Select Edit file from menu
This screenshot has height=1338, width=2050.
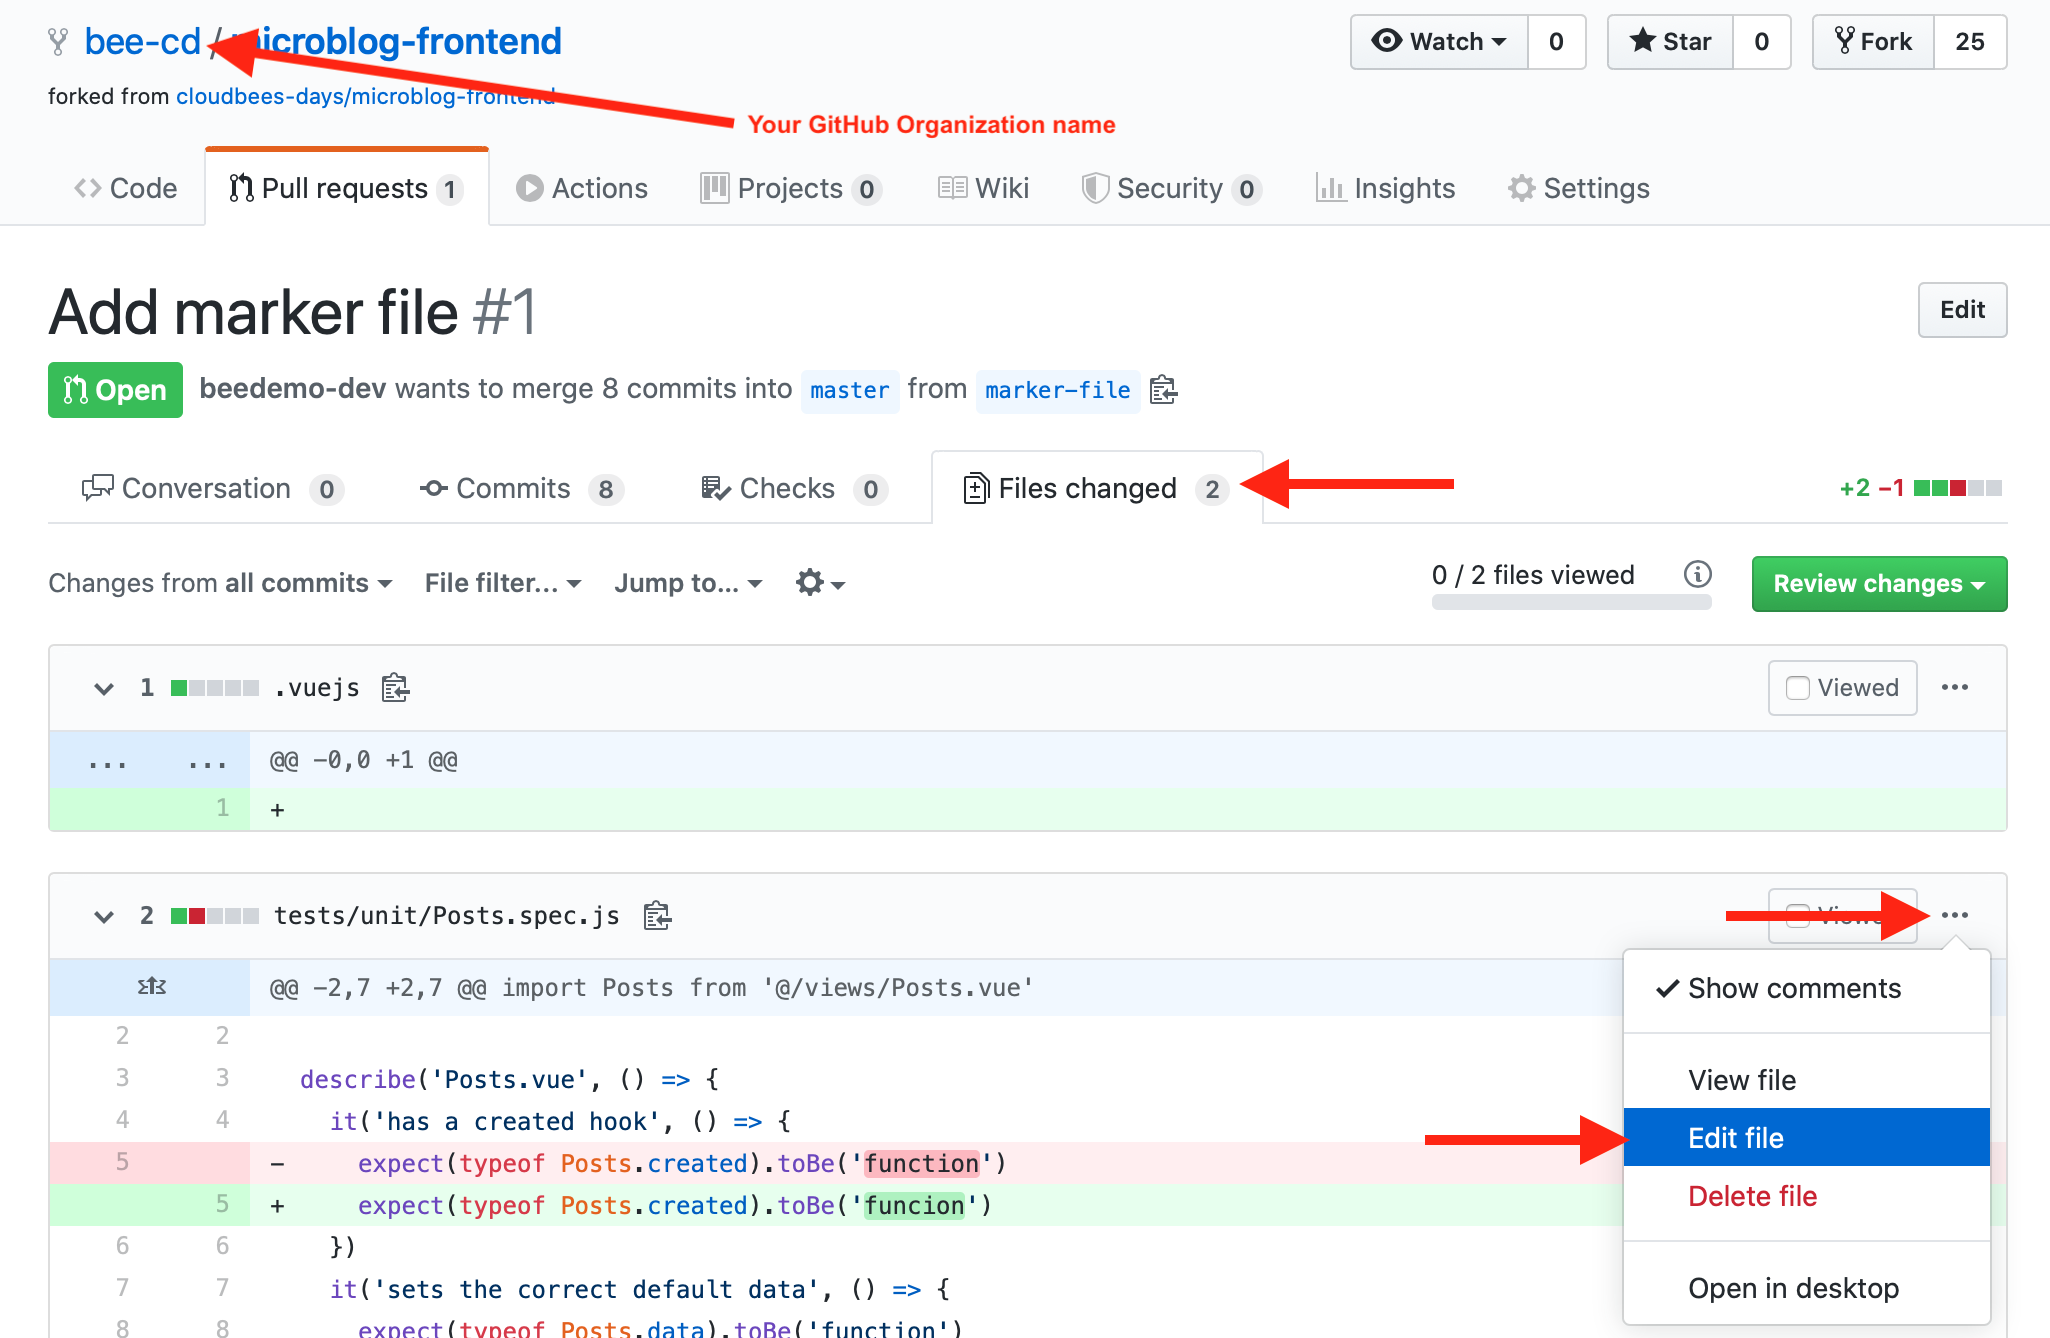coord(1807,1138)
